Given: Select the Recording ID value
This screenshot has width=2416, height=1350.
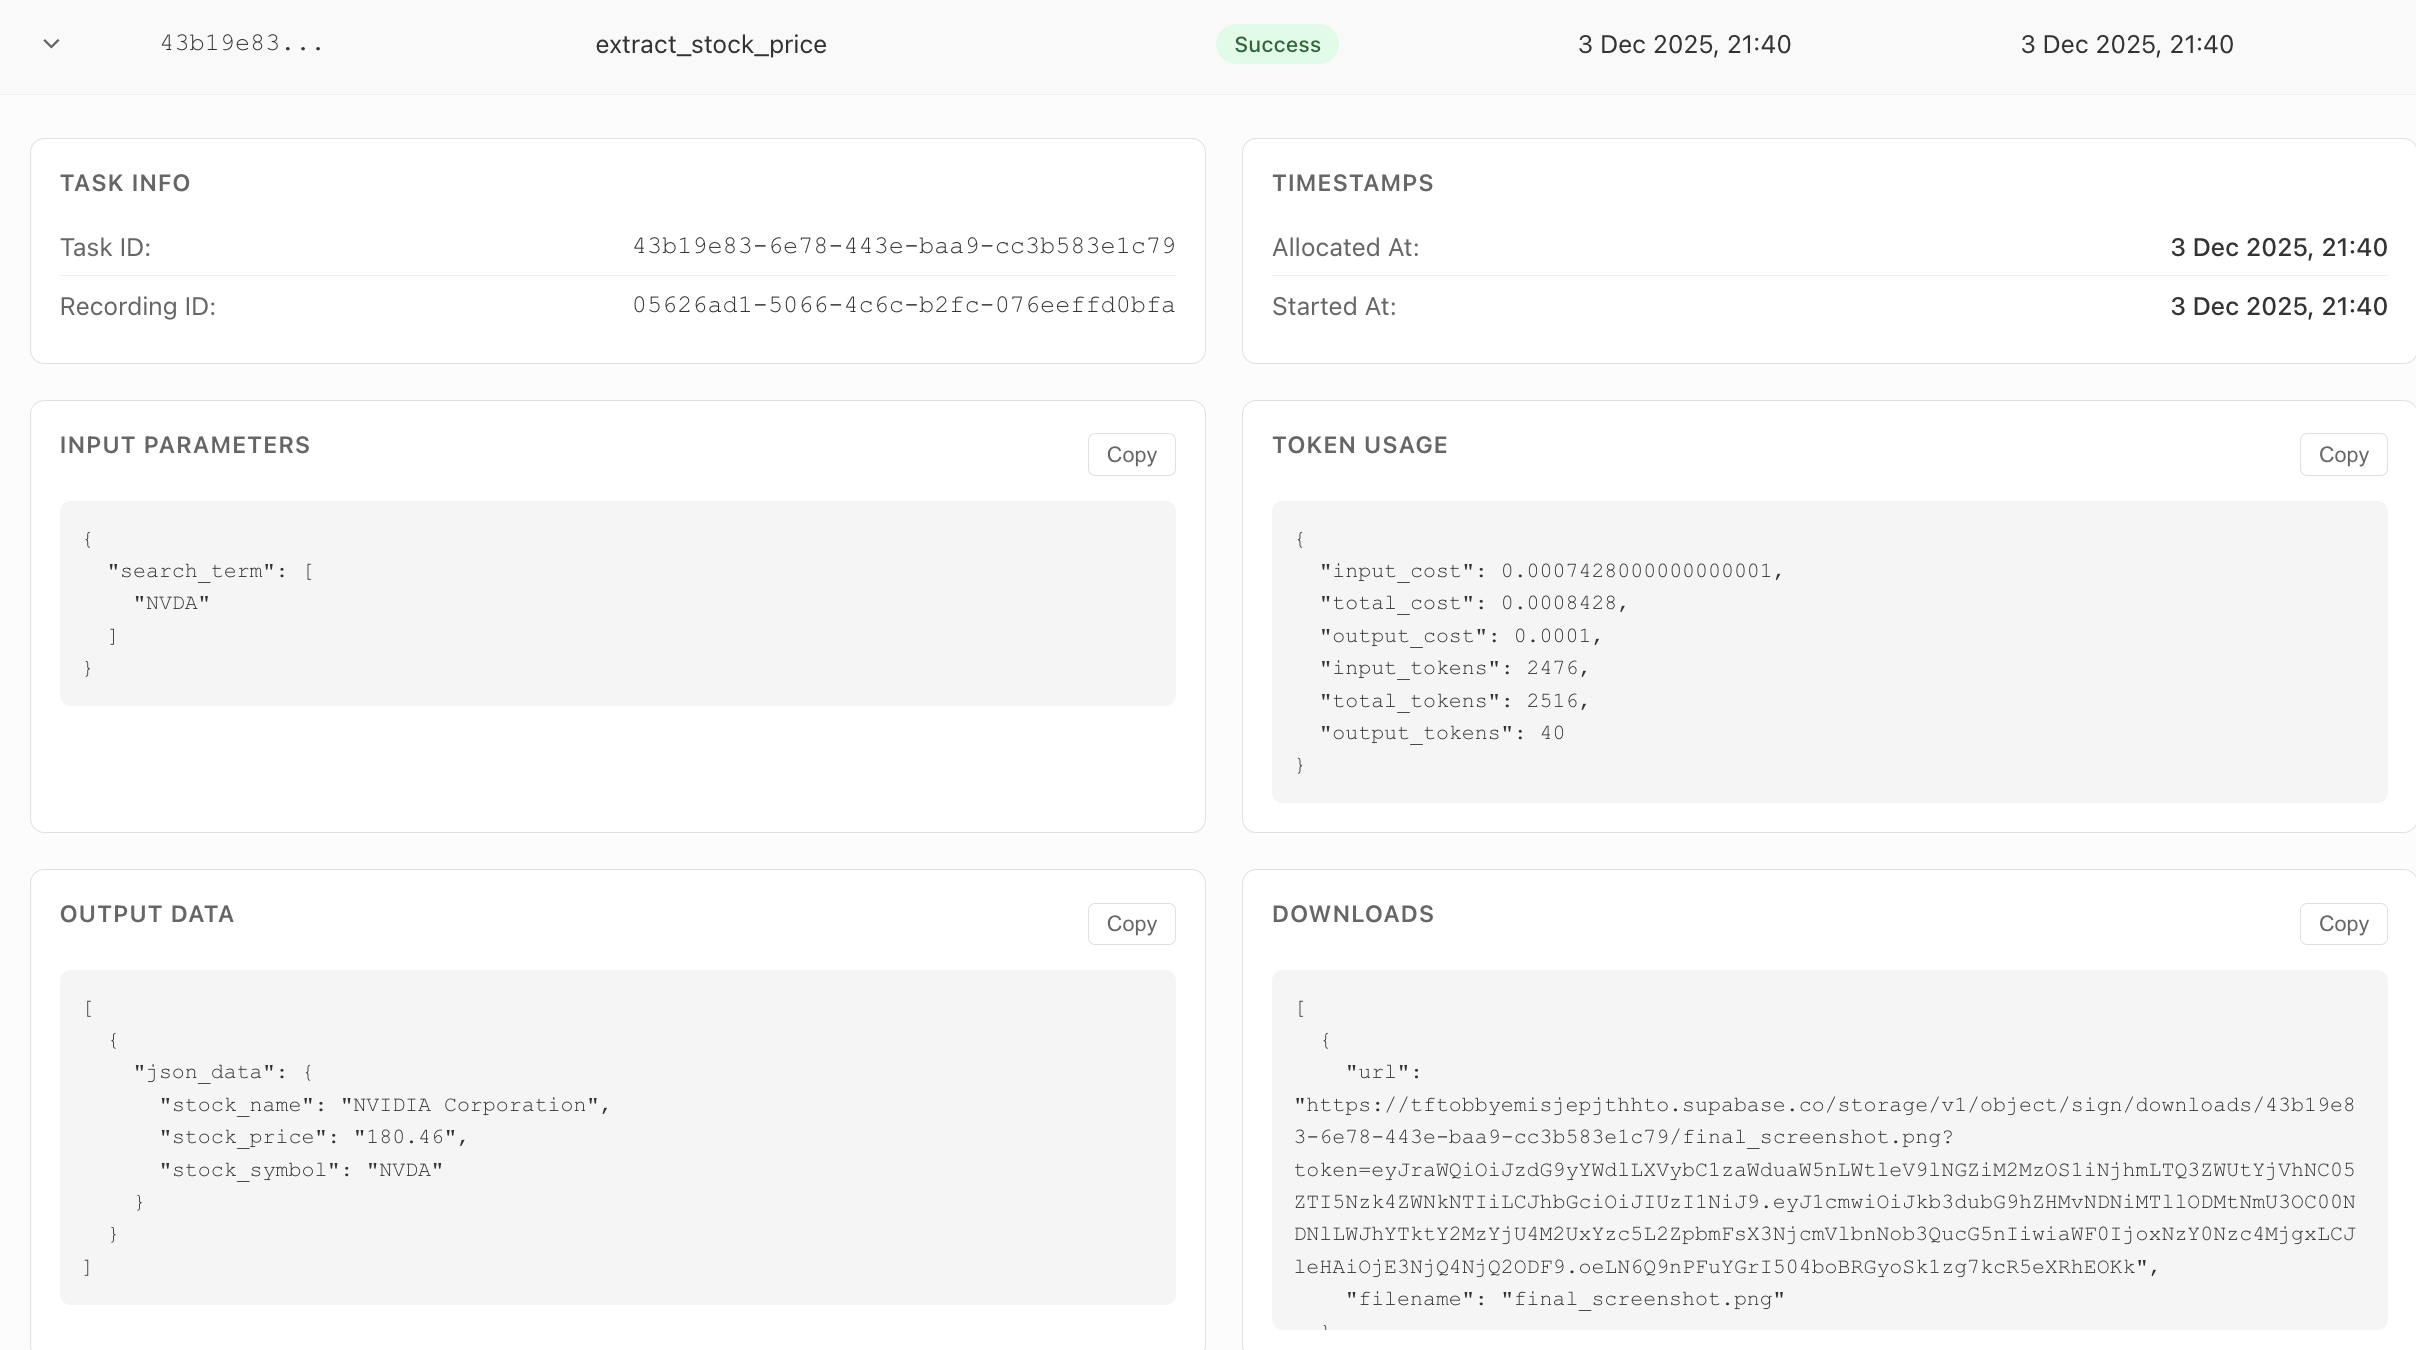Looking at the screenshot, I should tap(904, 305).
